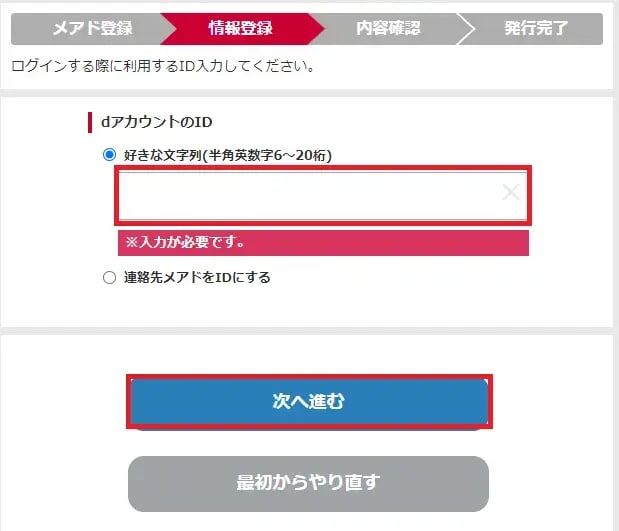Choose the 連絡先メアドをIDにする radio option
Image resolution: width=619 pixels, height=531 pixels.
109,278
